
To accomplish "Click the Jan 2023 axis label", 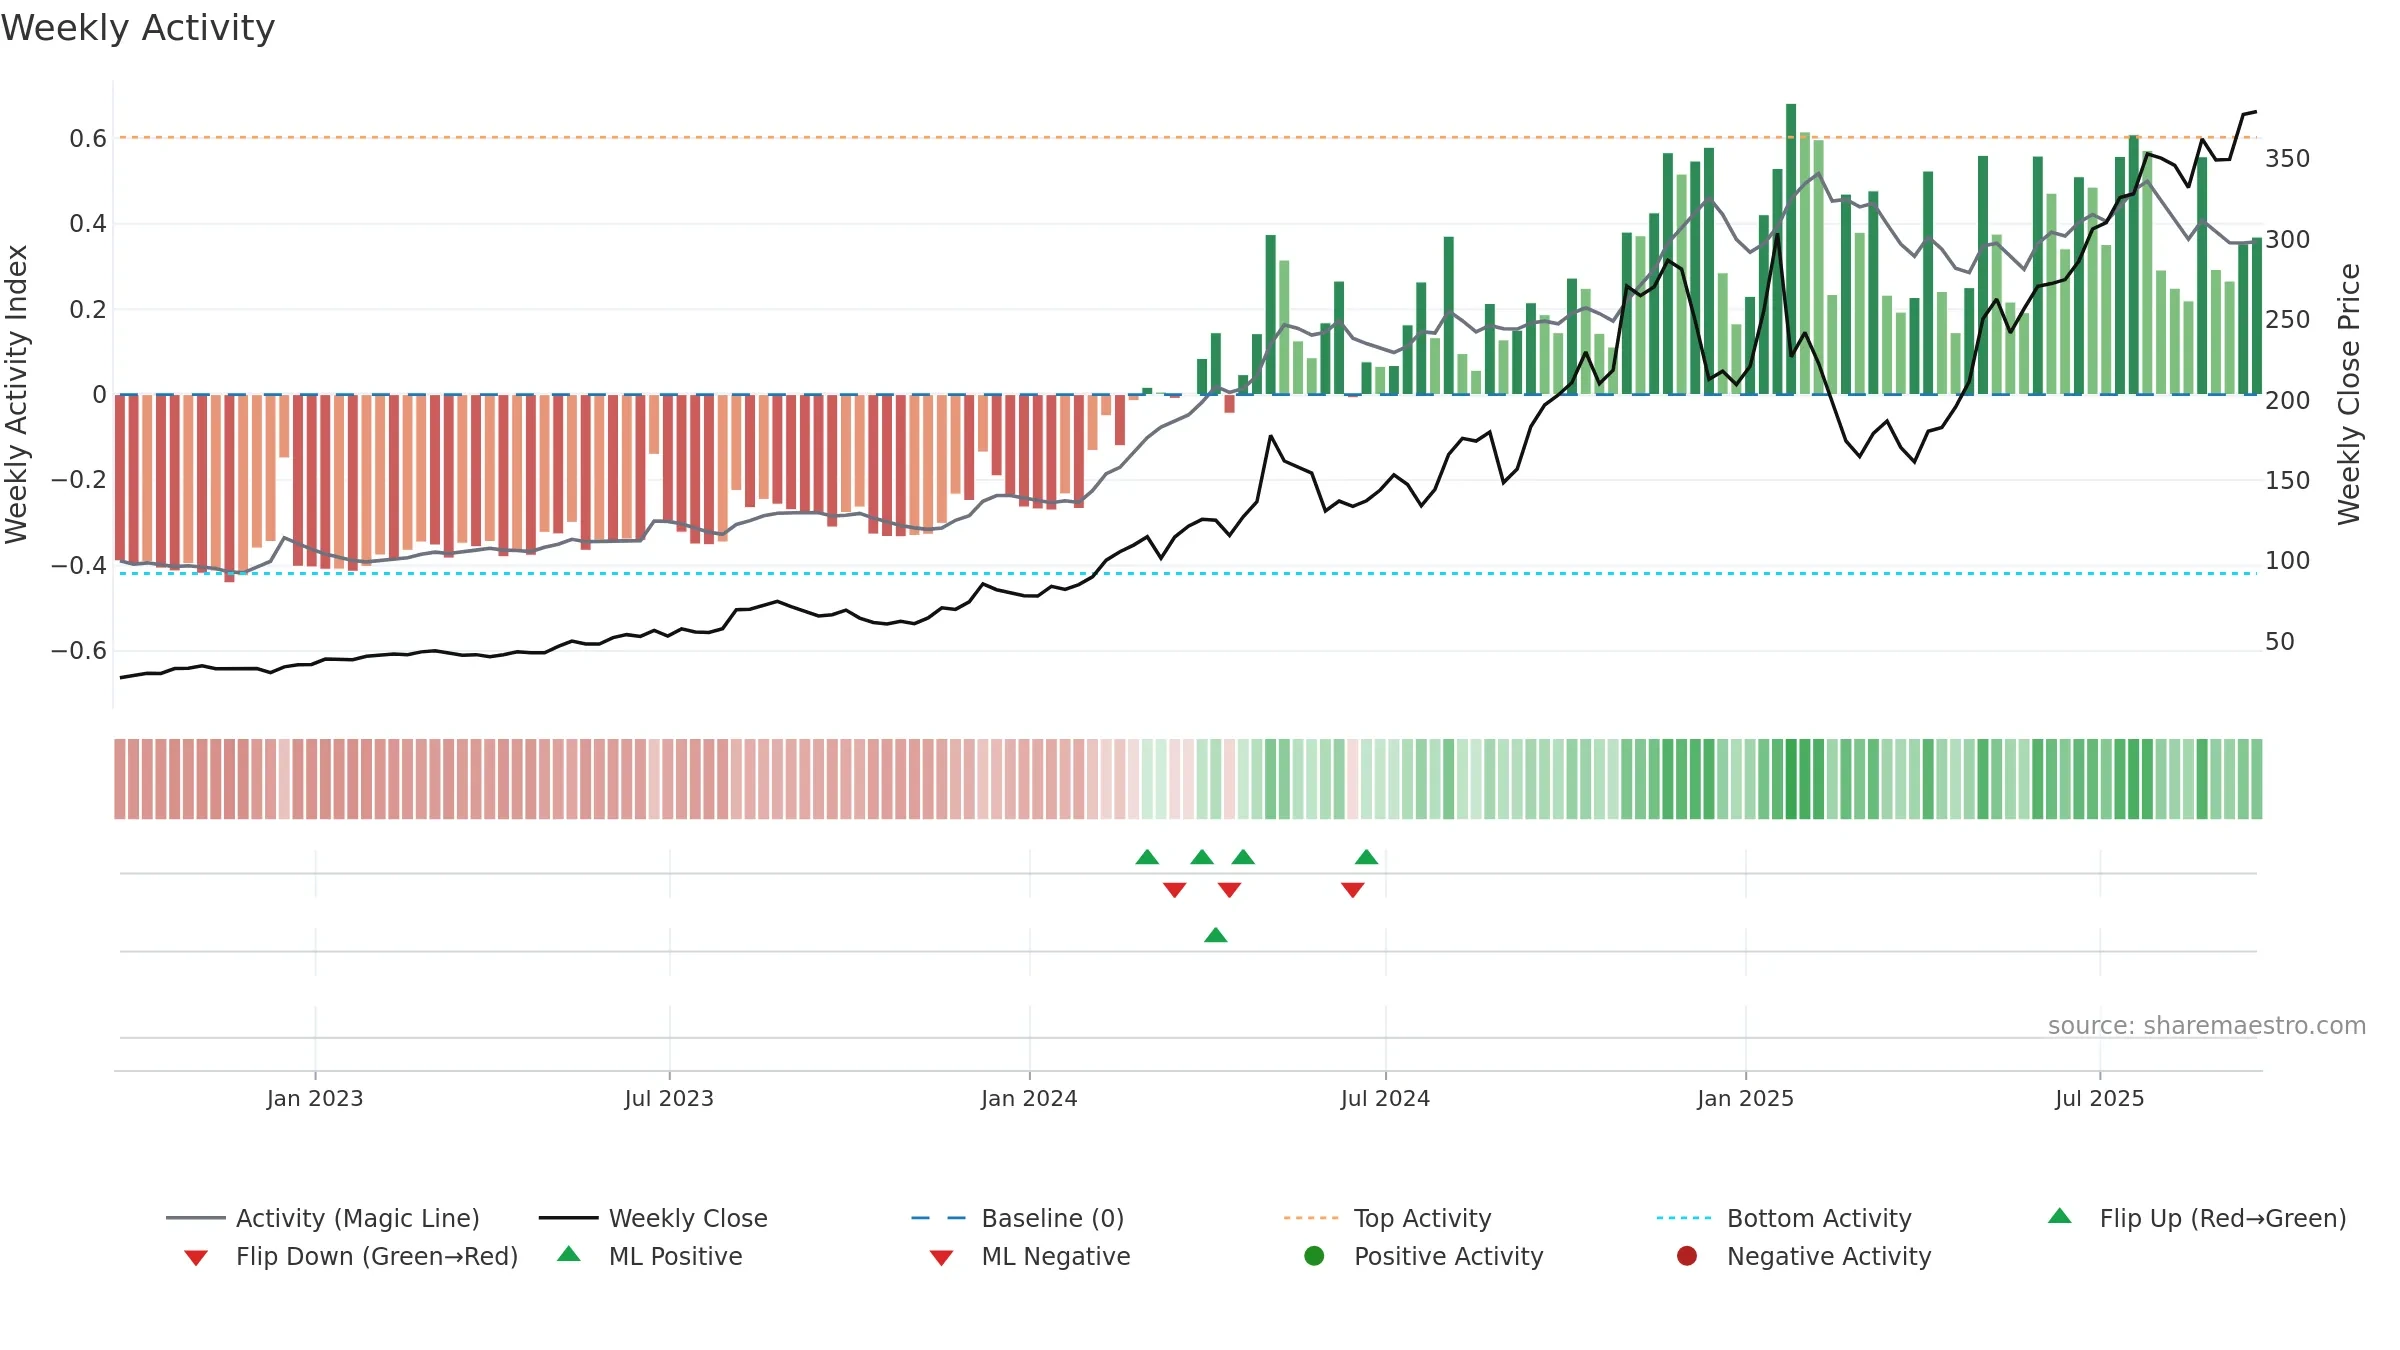I will [315, 1098].
